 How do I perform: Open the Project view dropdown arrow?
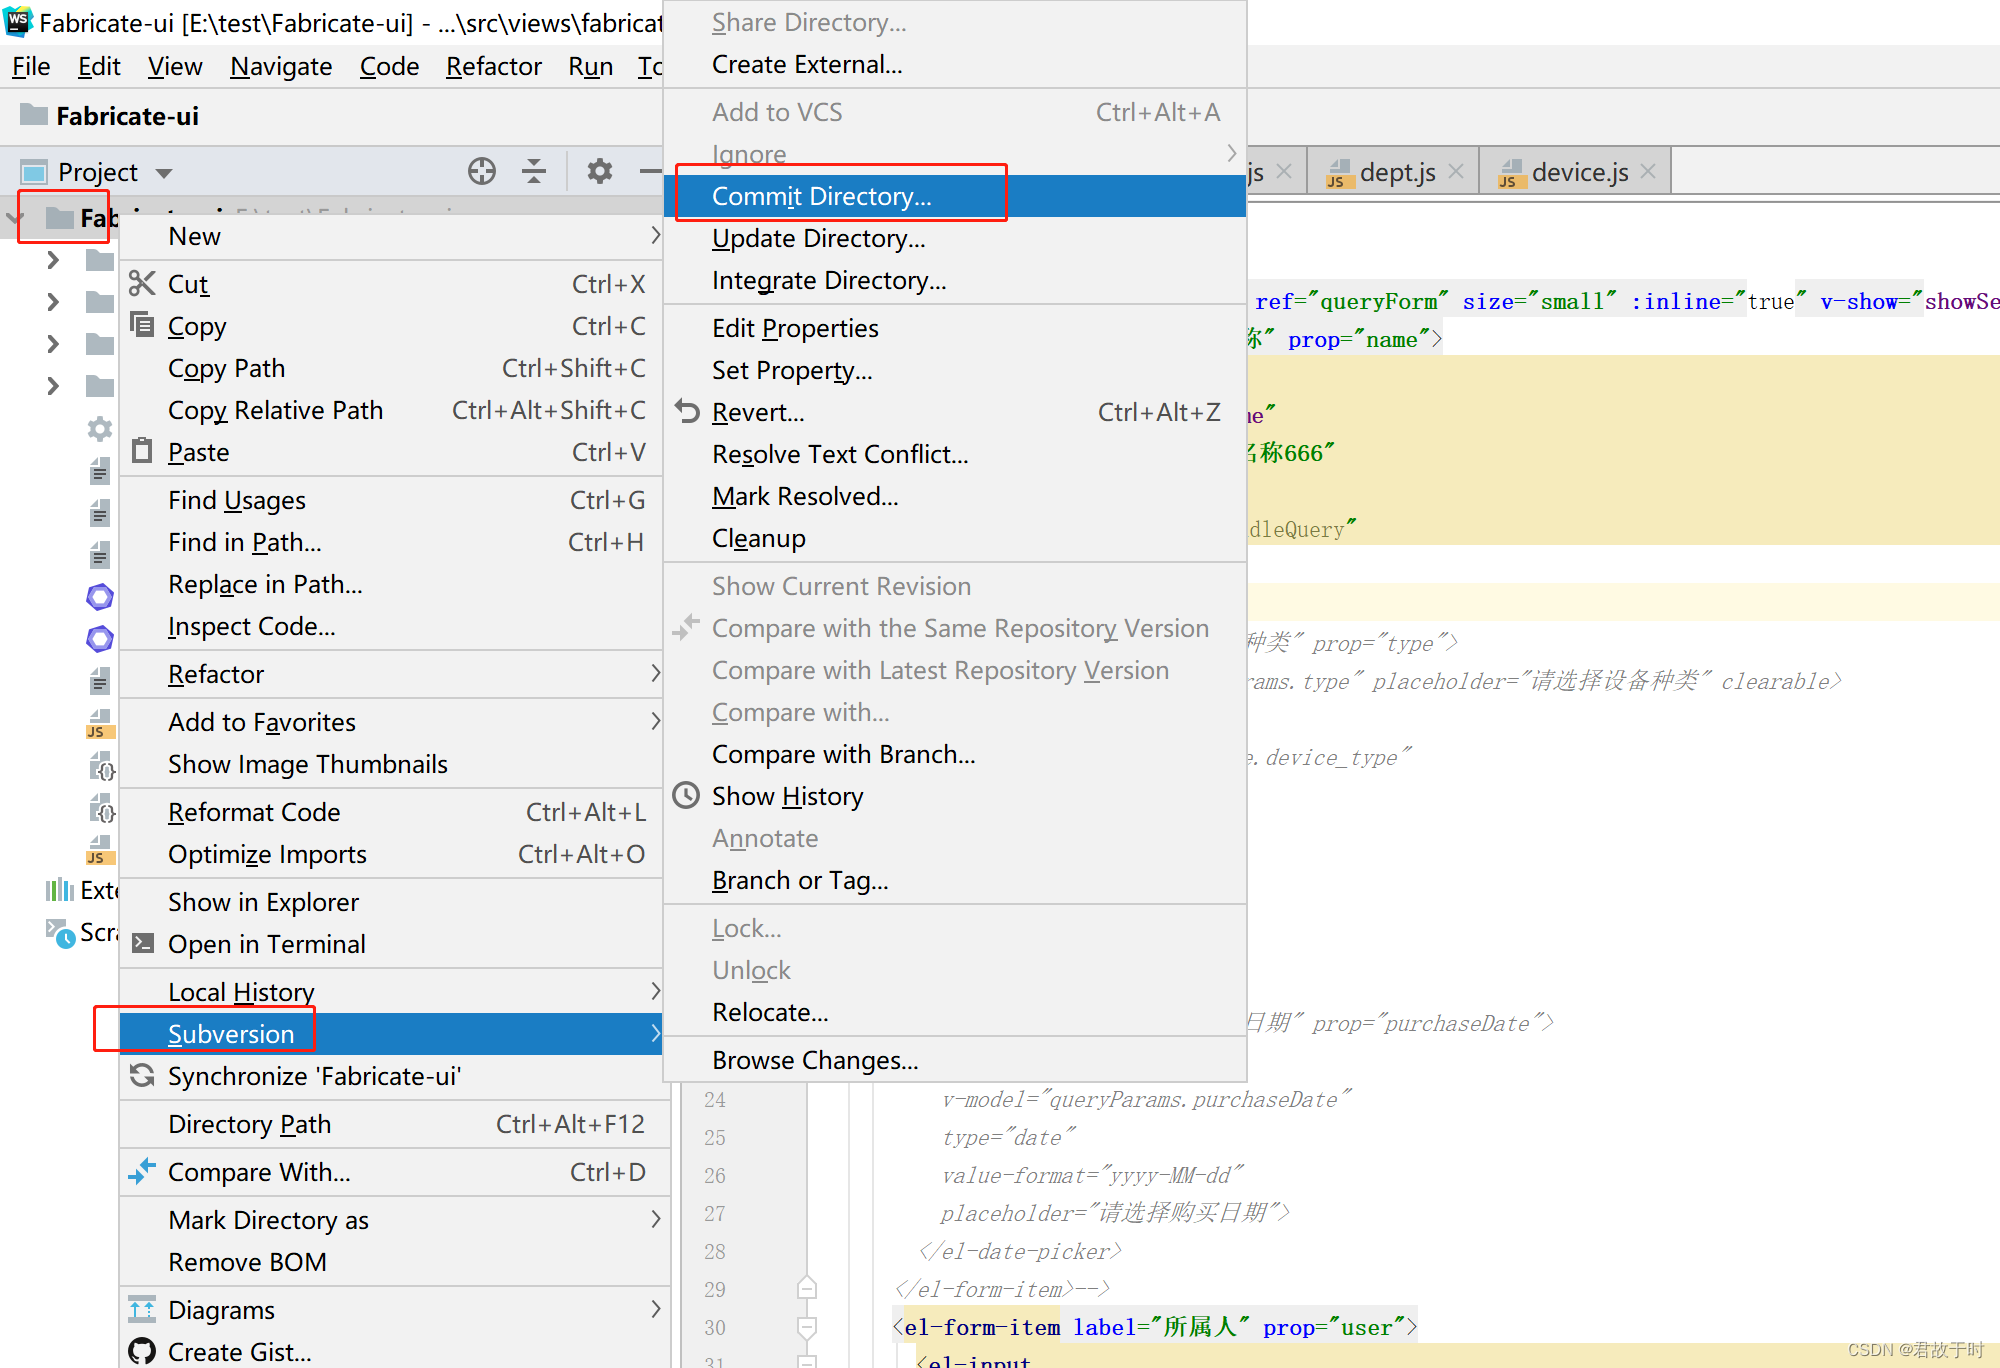click(x=164, y=173)
